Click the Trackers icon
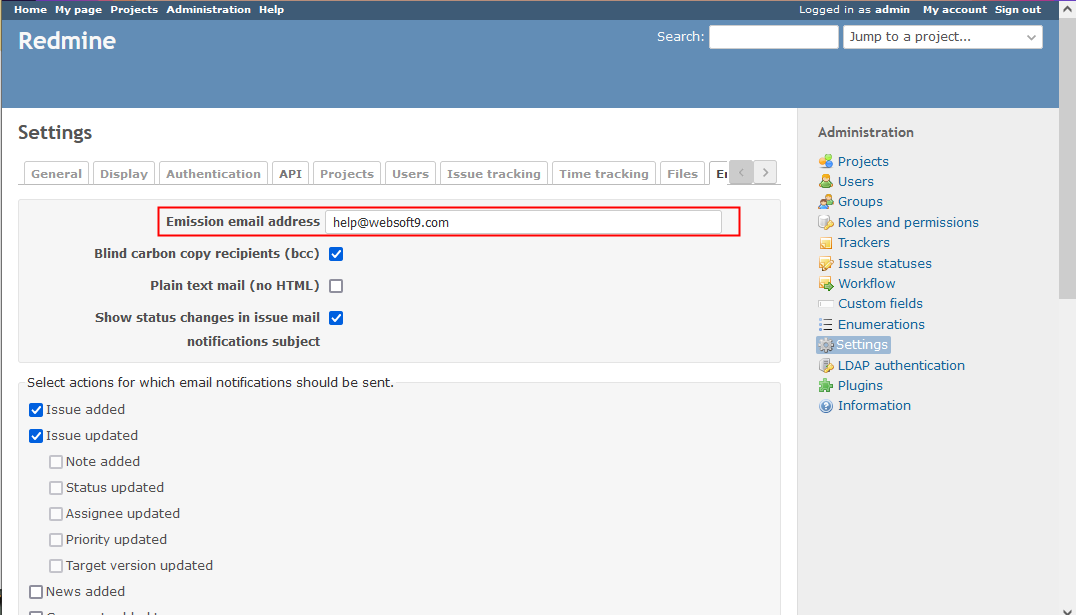The width and height of the screenshot is (1076, 615). [826, 243]
